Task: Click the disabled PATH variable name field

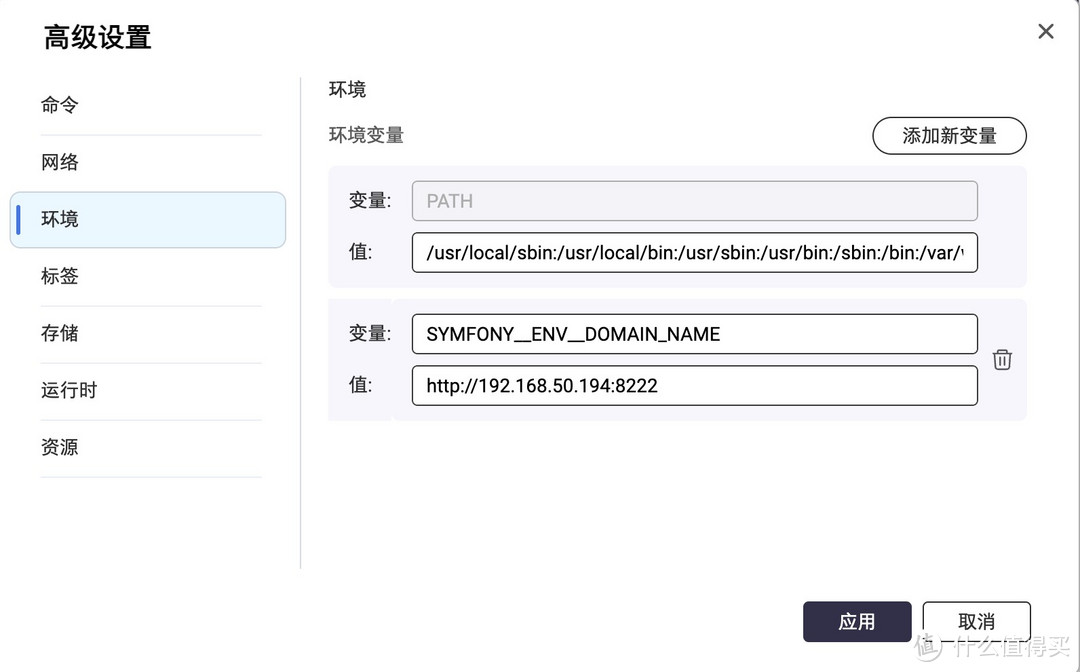Action: click(694, 201)
